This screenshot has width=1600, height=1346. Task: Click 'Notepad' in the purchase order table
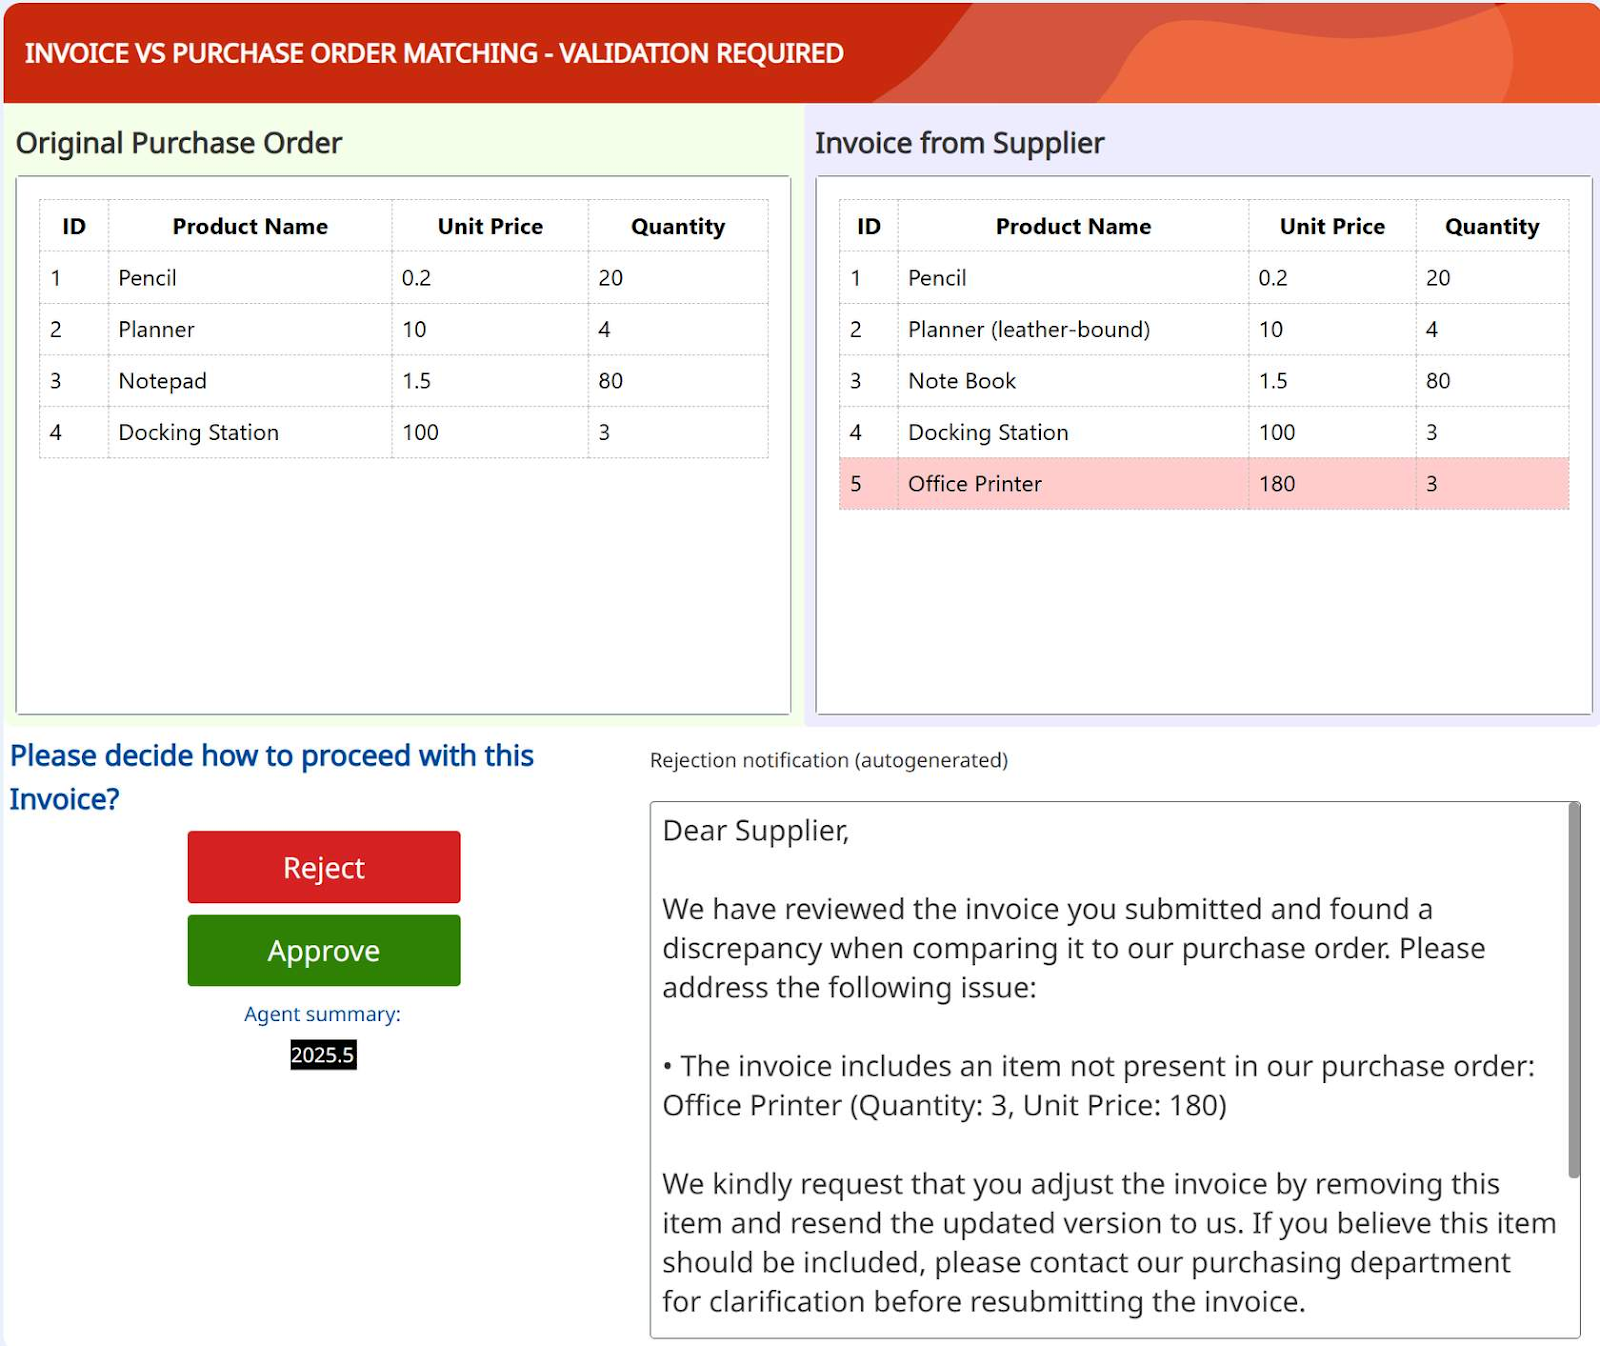(162, 381)
